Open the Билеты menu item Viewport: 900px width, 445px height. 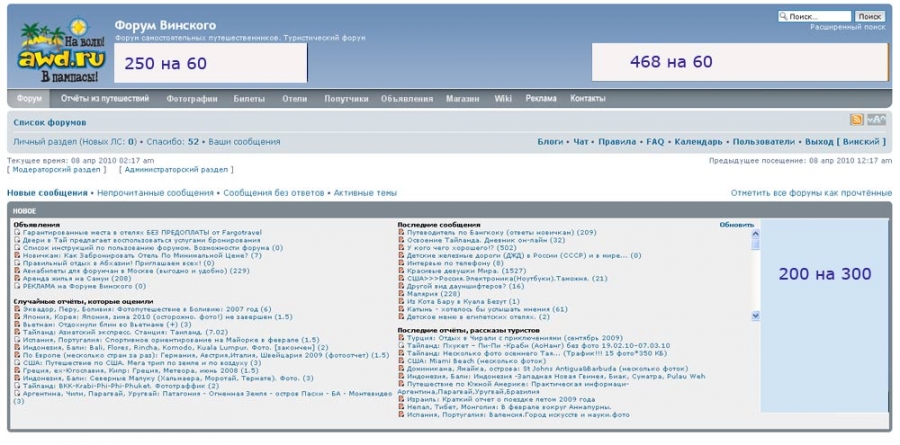click(x=249, y=99)
